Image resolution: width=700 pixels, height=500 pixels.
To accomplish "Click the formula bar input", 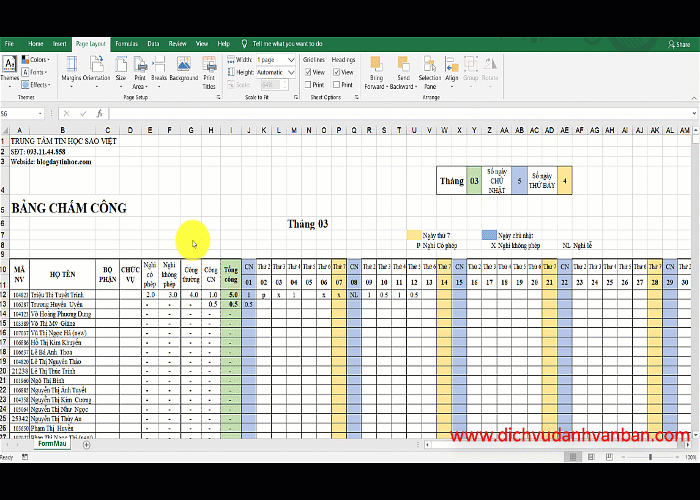I will point(400,114).
